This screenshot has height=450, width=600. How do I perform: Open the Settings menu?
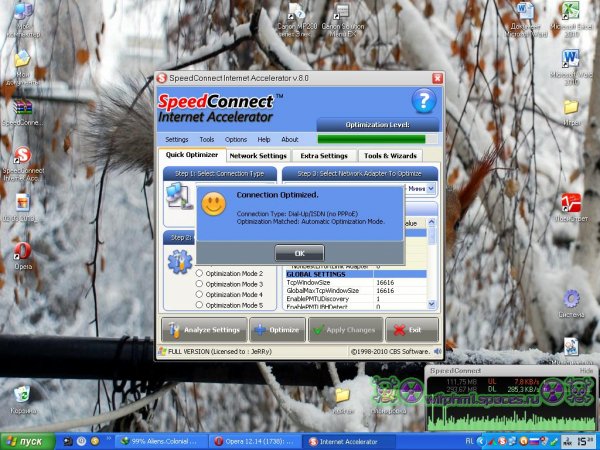176,139
